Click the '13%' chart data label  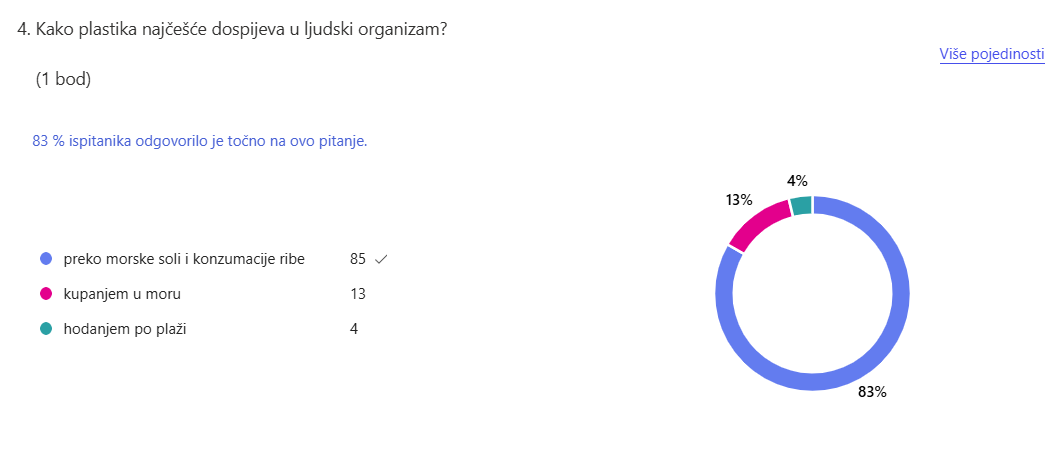(739, 199)
